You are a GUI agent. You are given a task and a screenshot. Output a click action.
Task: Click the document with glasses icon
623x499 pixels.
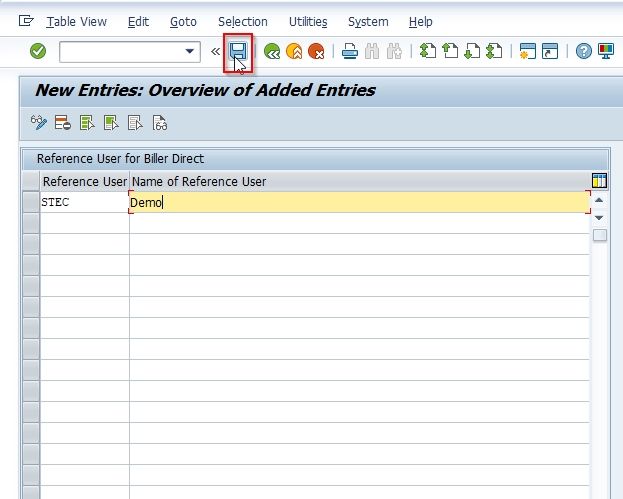pos(160,123)
